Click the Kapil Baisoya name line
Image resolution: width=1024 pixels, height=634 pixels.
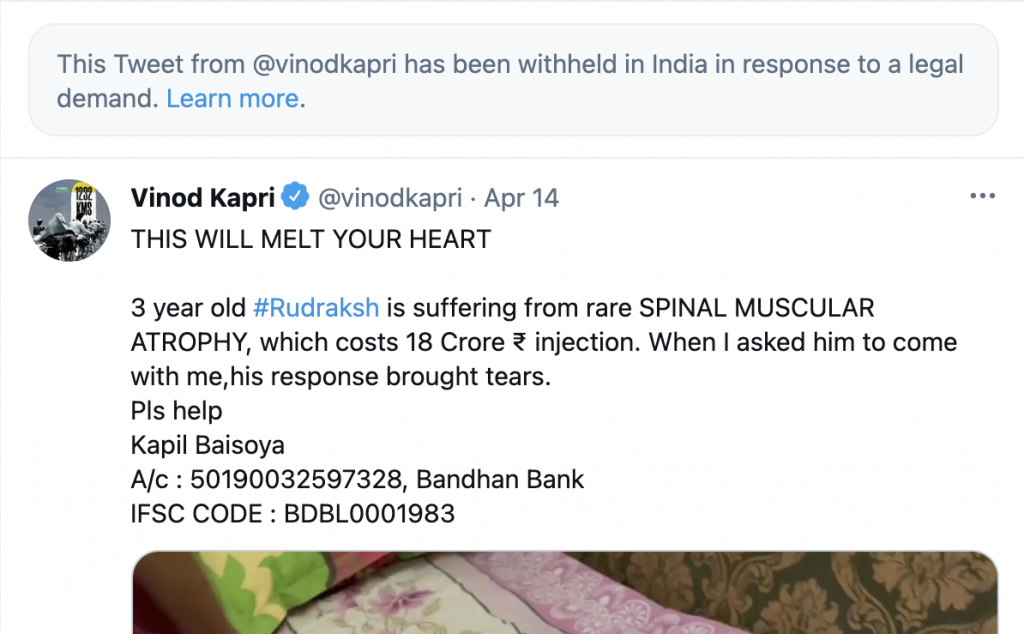[207, 445]
